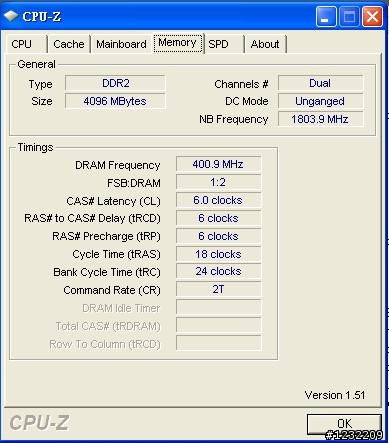Click the 1803.9 MHz NB Frequency value
This screenshot has width=389, height=443.
tap(320, 119)
